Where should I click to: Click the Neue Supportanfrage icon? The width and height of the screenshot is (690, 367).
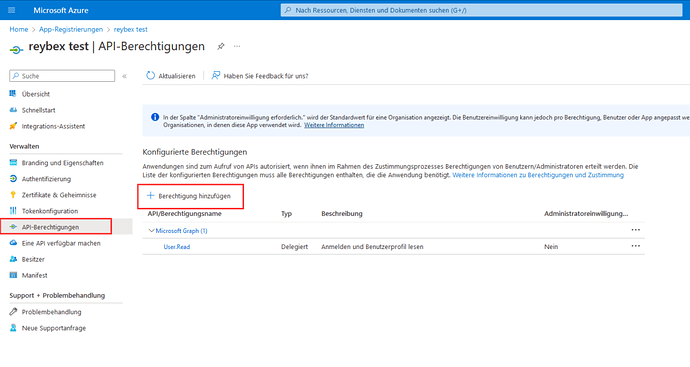(13, 328)
